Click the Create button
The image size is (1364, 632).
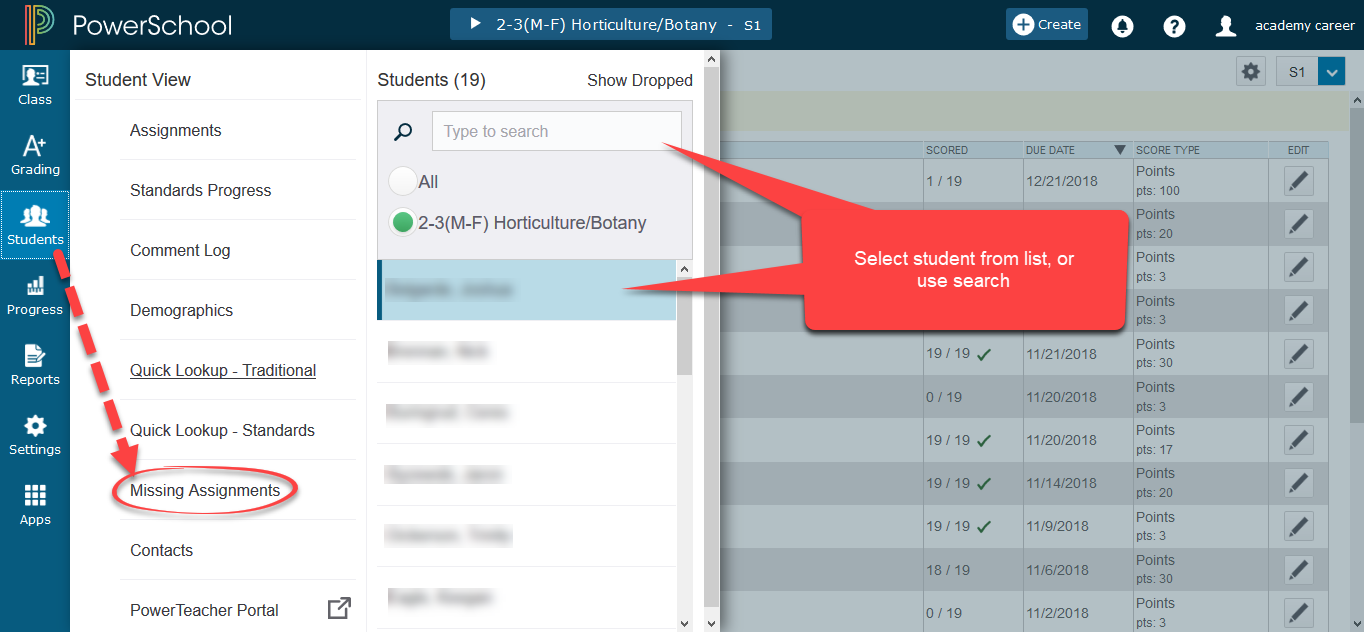click(x=1047, y=25)
